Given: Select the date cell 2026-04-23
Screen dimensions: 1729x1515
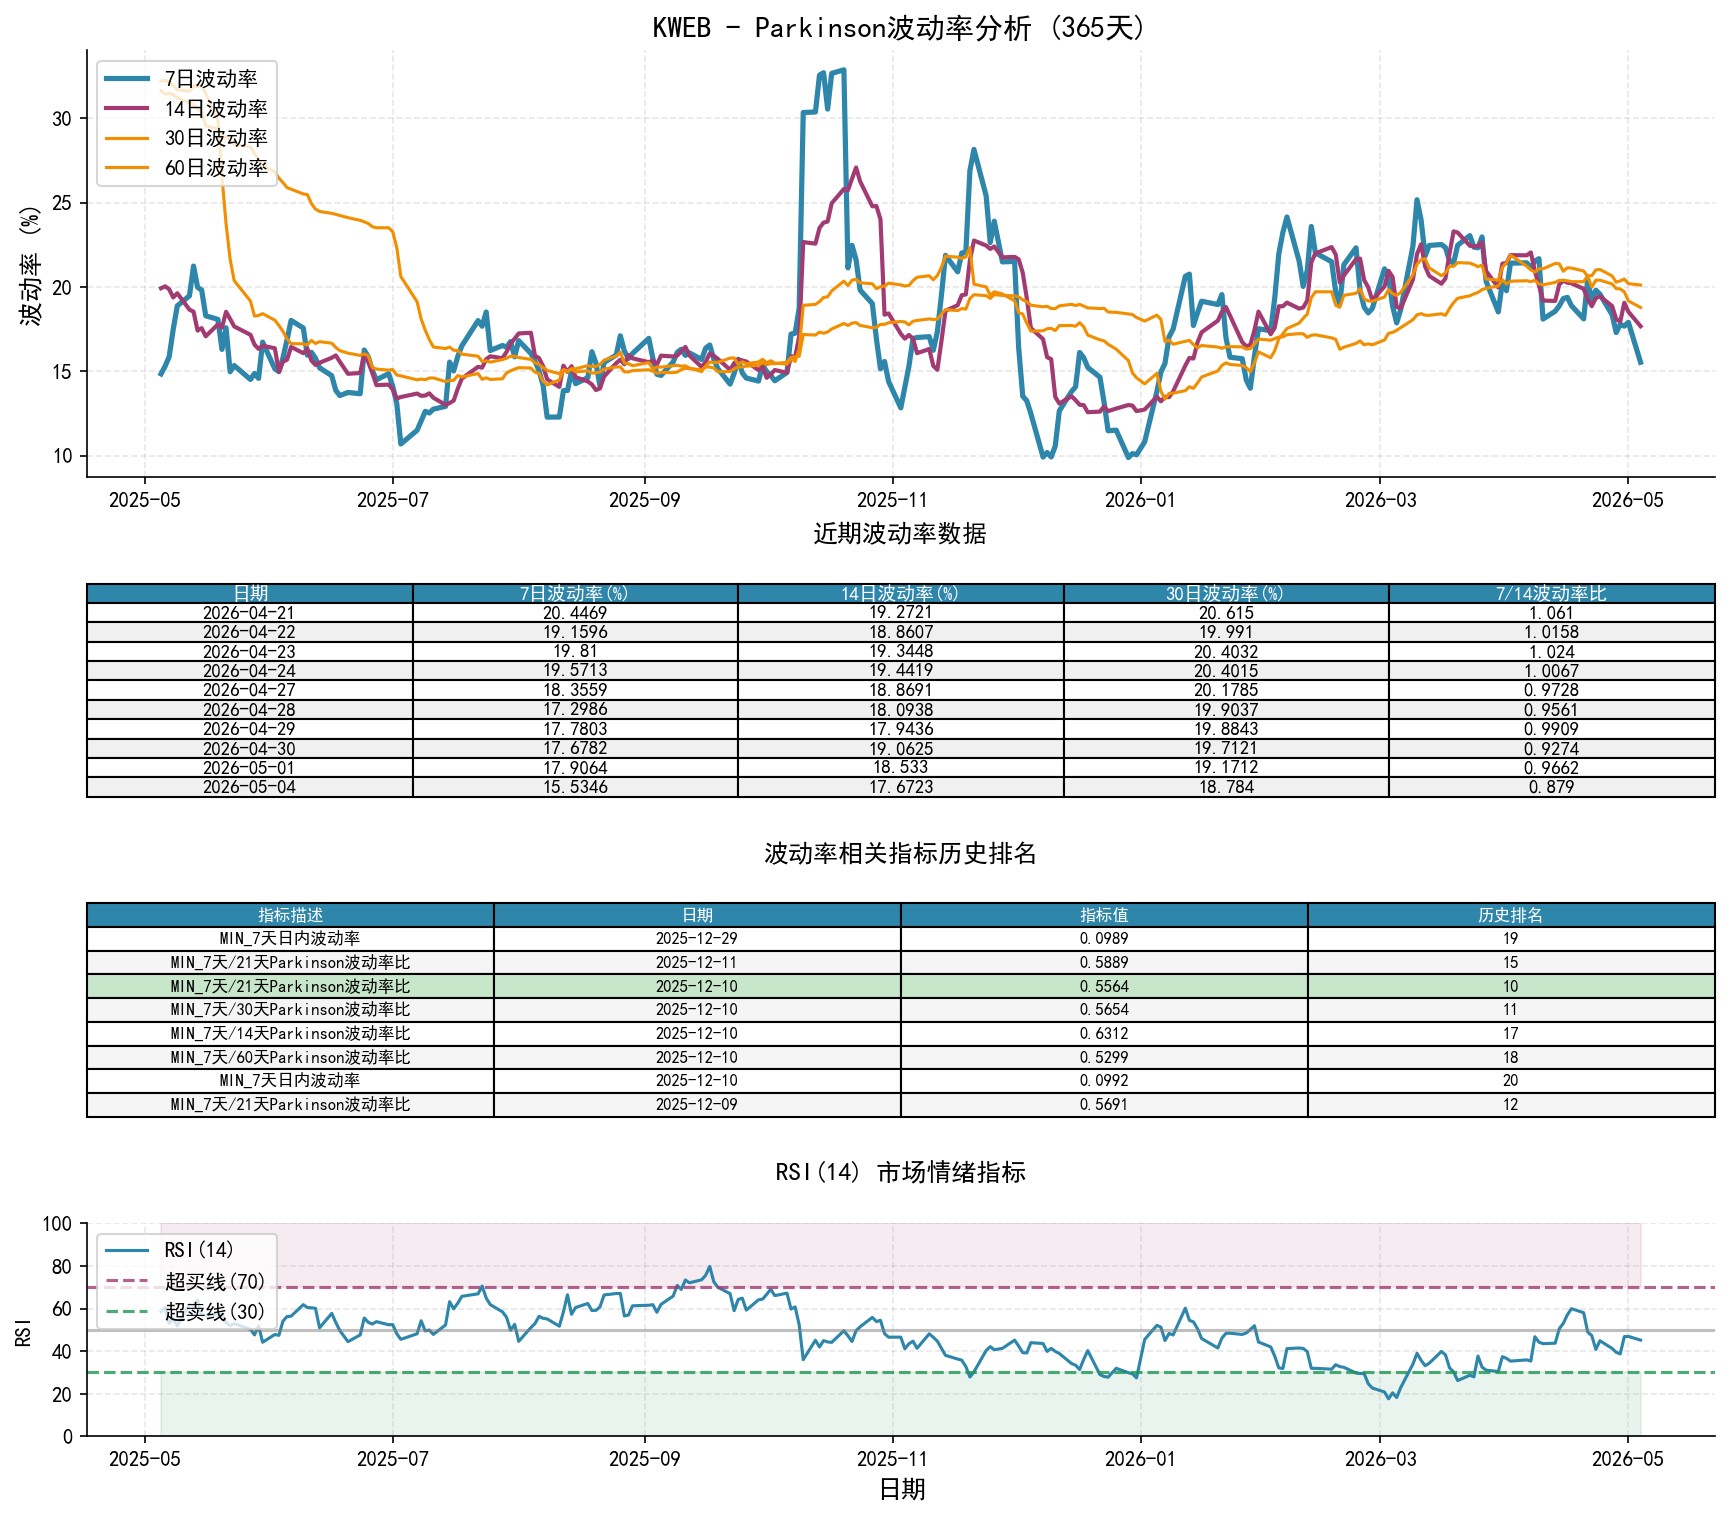Looking at the screenshot, I should pos(249,651).
